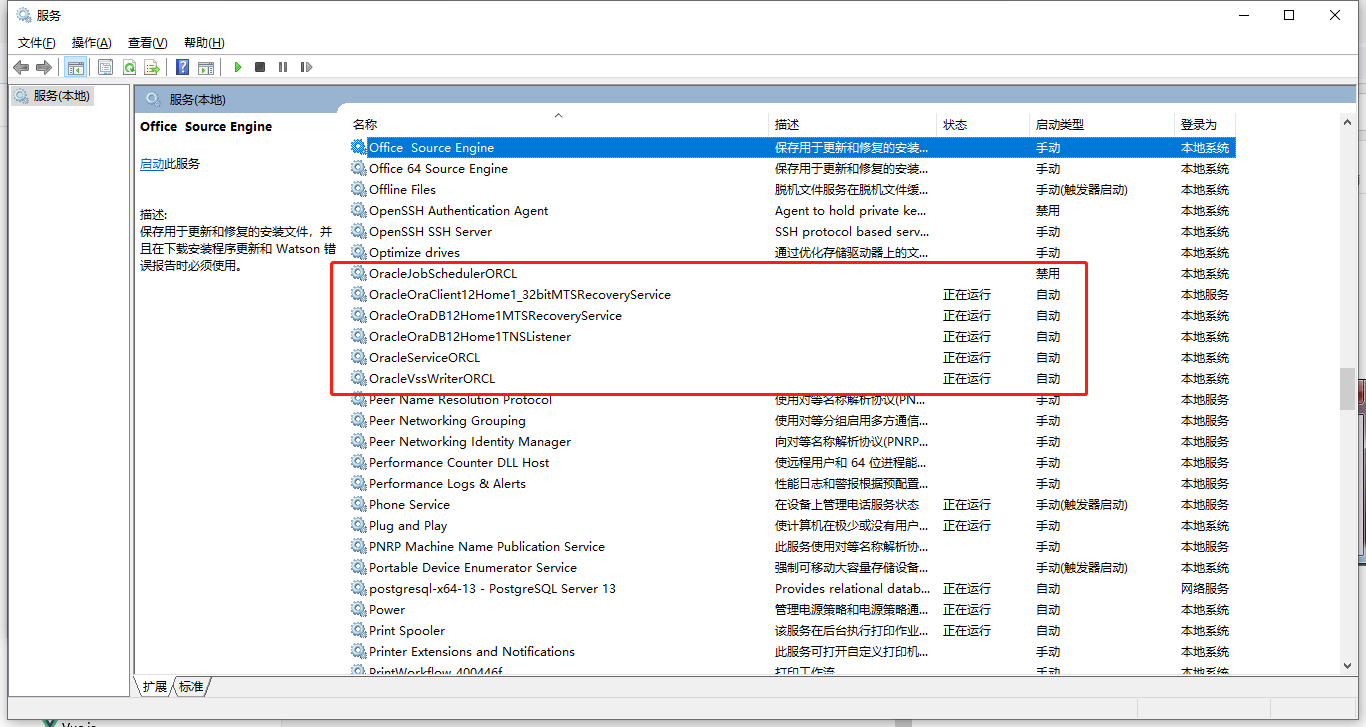Screen dimensions: 1366x727
Task: Select Performance Logs & Alerts service
Action: pos(447,483)
